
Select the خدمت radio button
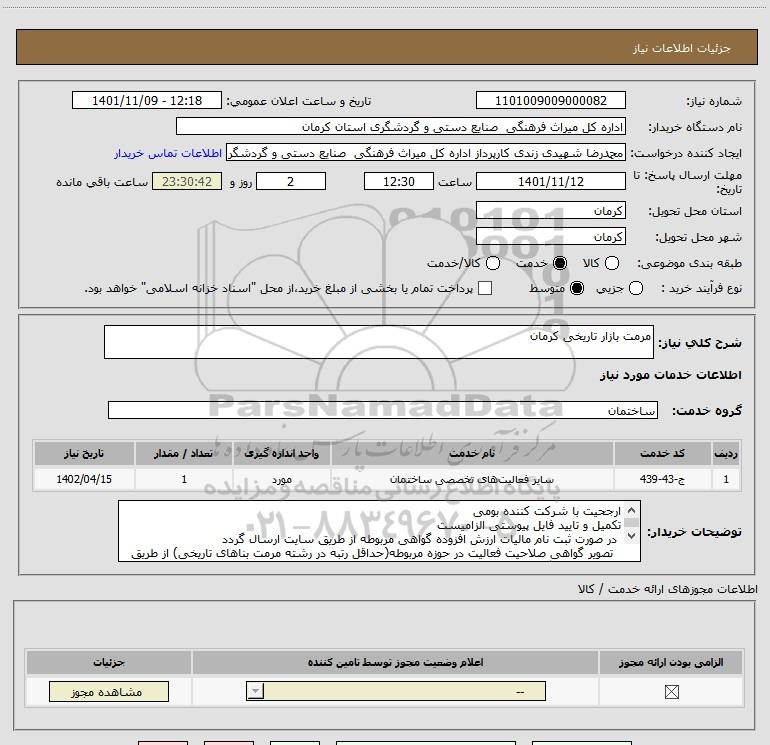[559, 263]
